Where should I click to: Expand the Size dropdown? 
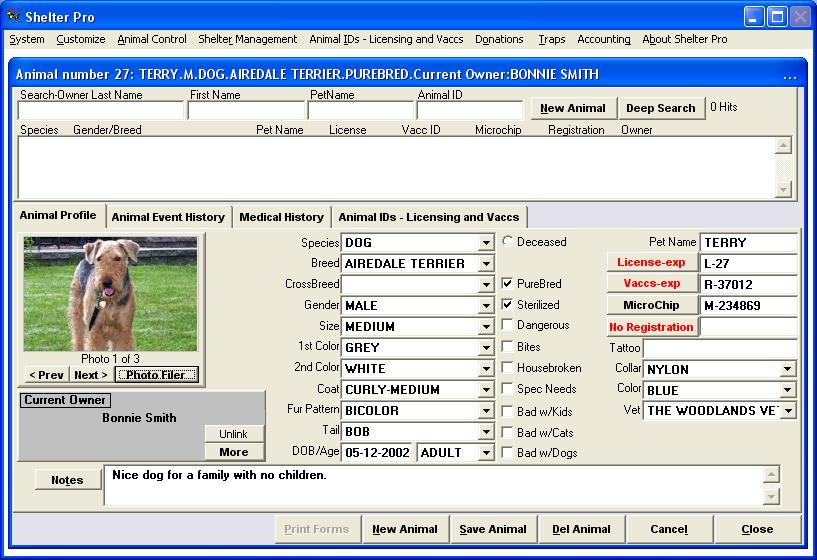tap(486, 327)
